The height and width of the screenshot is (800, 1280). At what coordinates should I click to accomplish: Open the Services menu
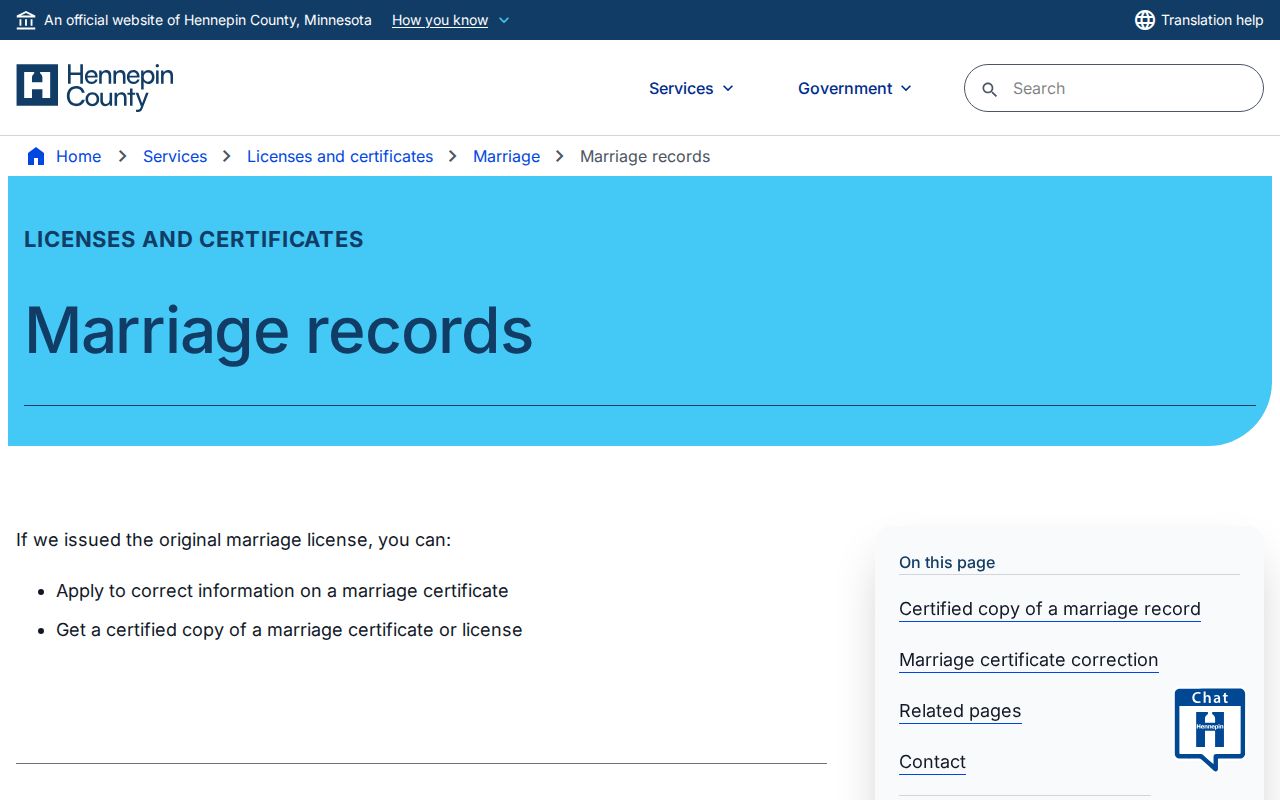tap(692, 88)
